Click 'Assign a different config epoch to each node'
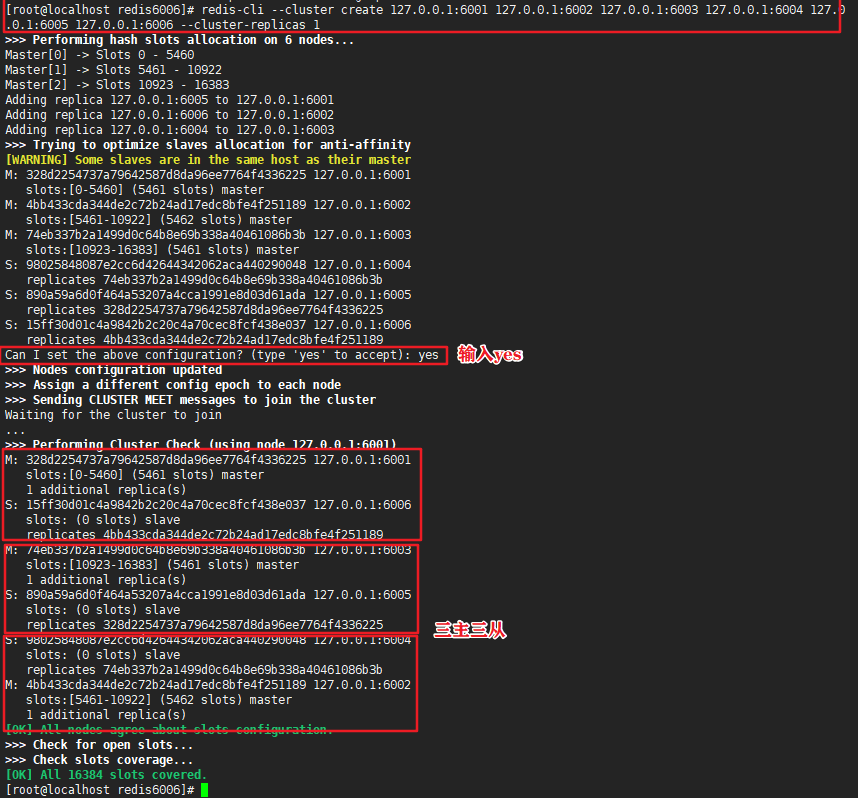This screenshot has height=798, width=858. [x=173, y=385]
